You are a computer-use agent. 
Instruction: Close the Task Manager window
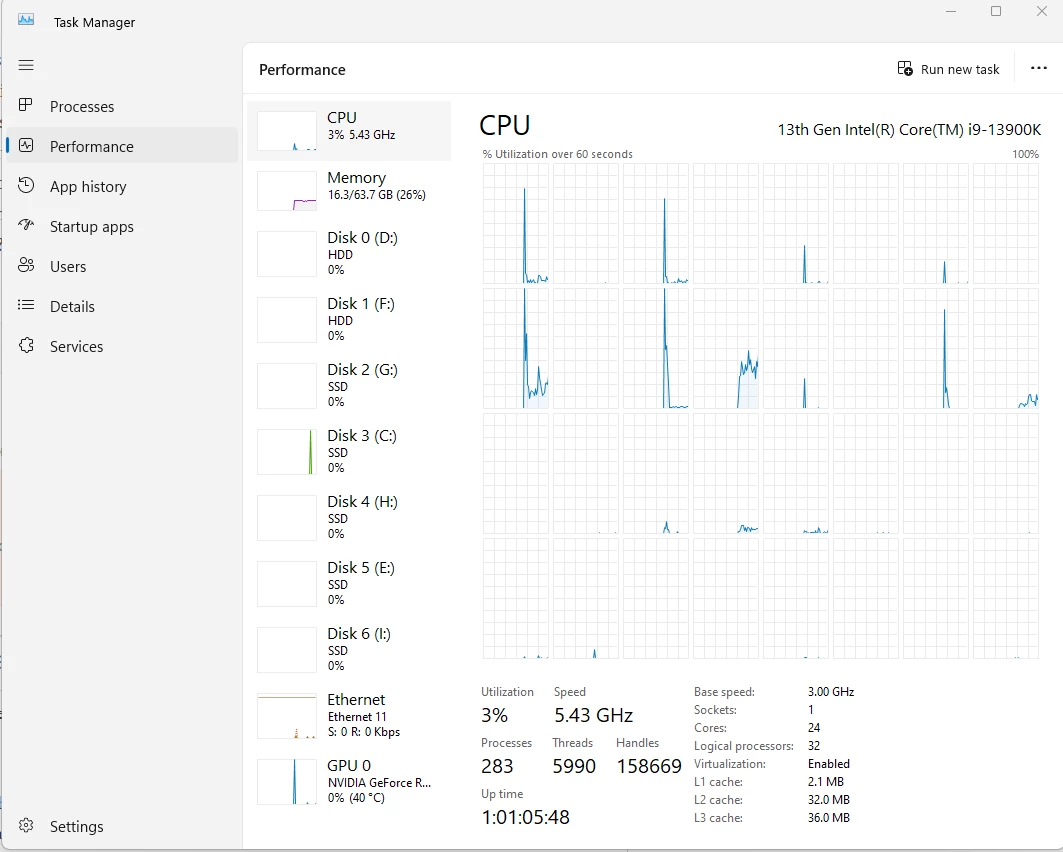click(x=1041, y=12)
